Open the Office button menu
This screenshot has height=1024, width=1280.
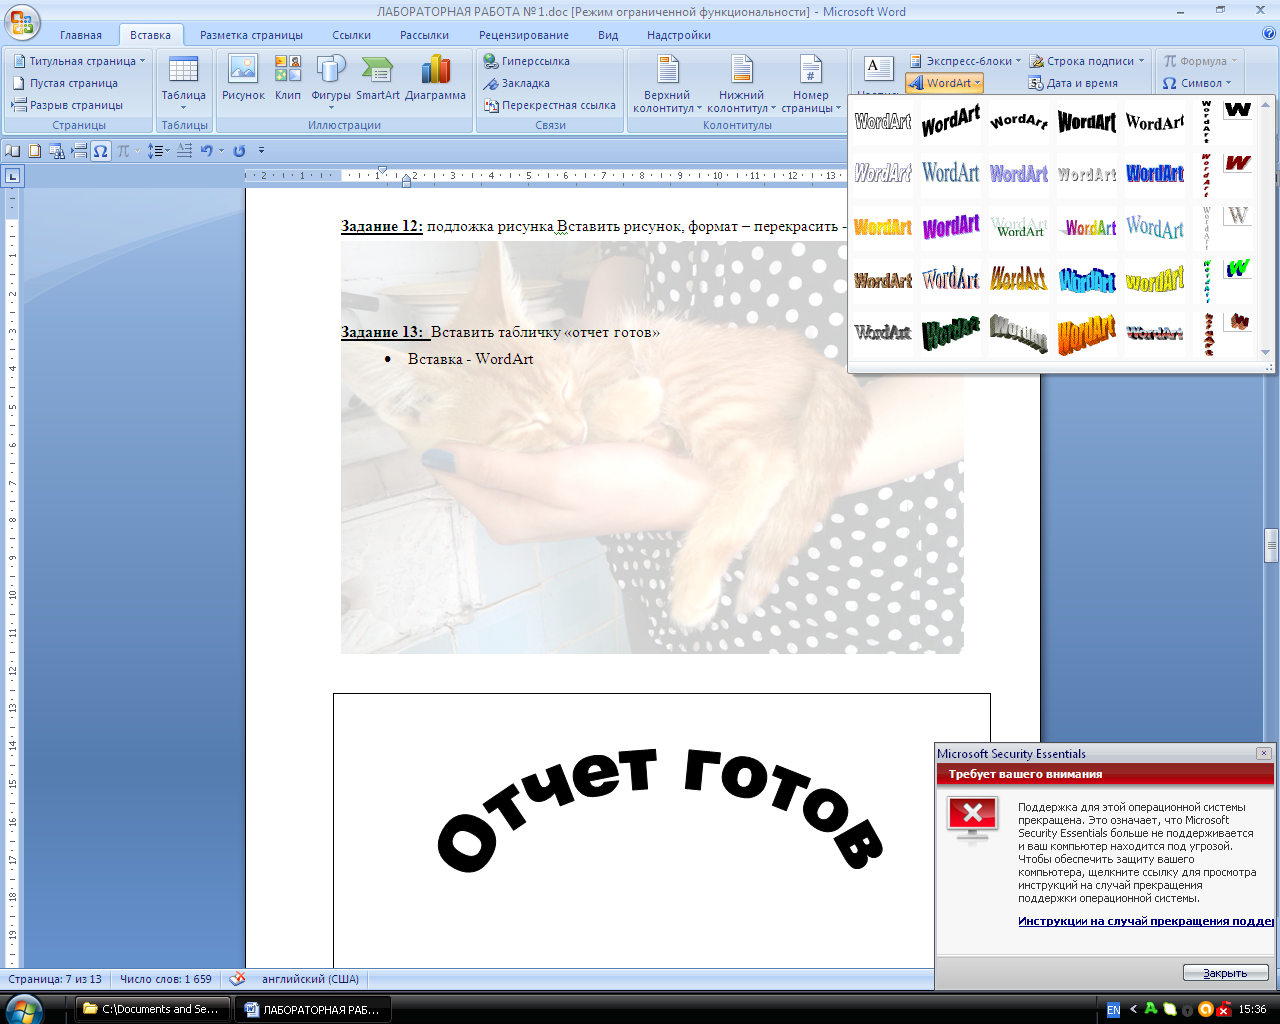(x=23, y=22)
